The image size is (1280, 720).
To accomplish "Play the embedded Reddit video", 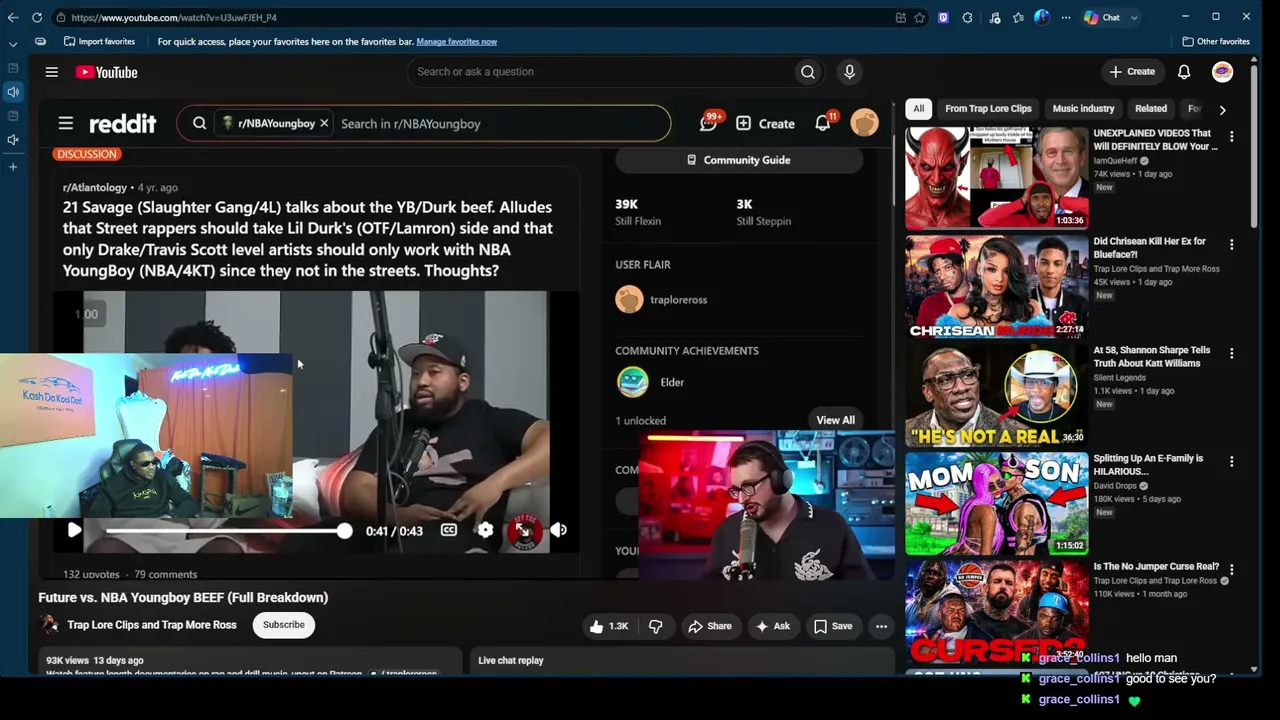I will point(74,531).
